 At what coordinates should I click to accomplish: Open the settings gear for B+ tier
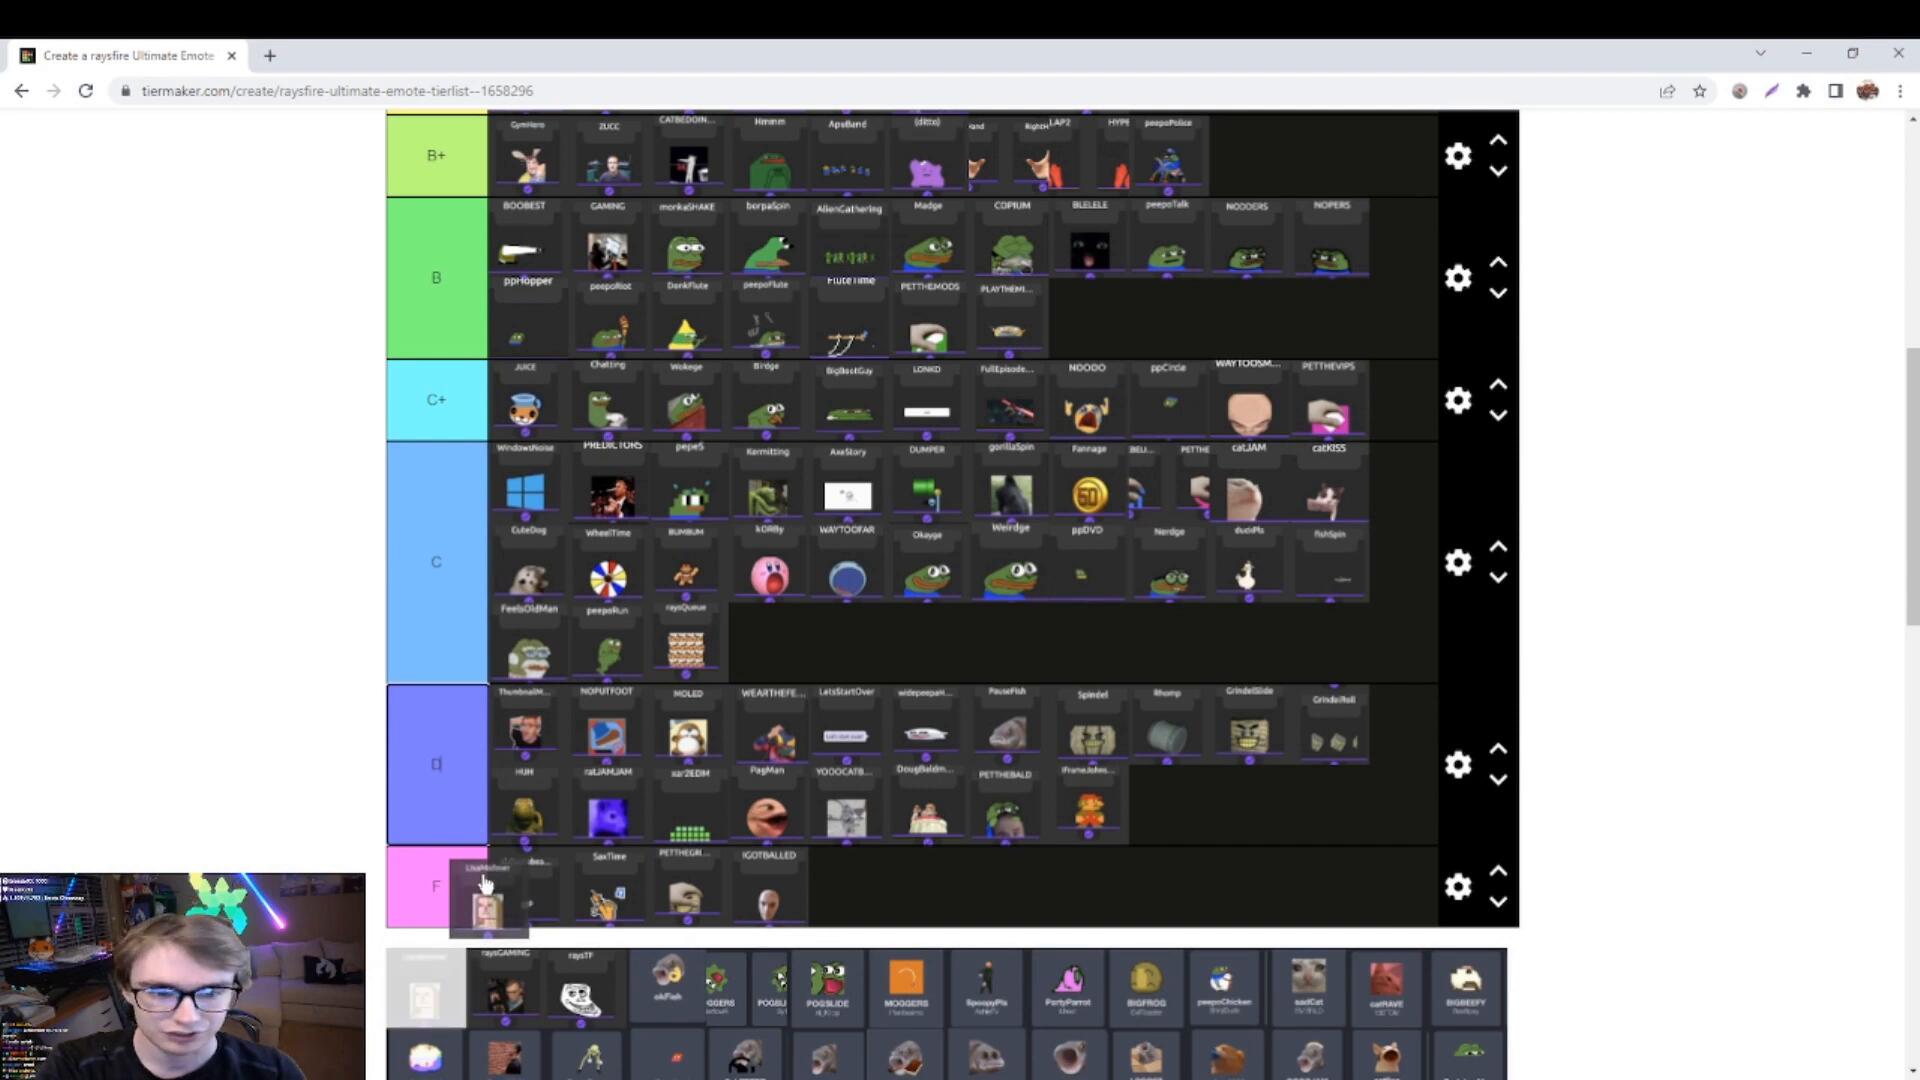coord(1458,156)
